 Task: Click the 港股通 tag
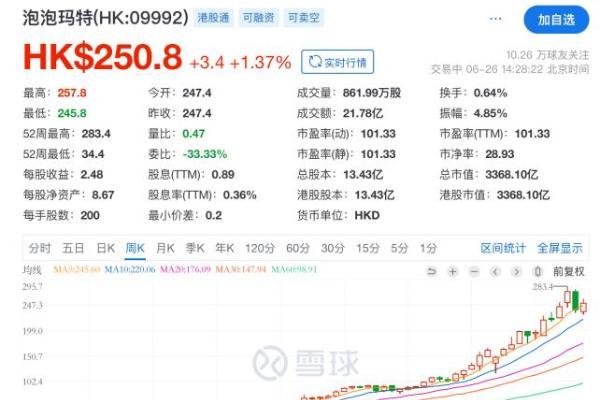click(x=213, y=18)
